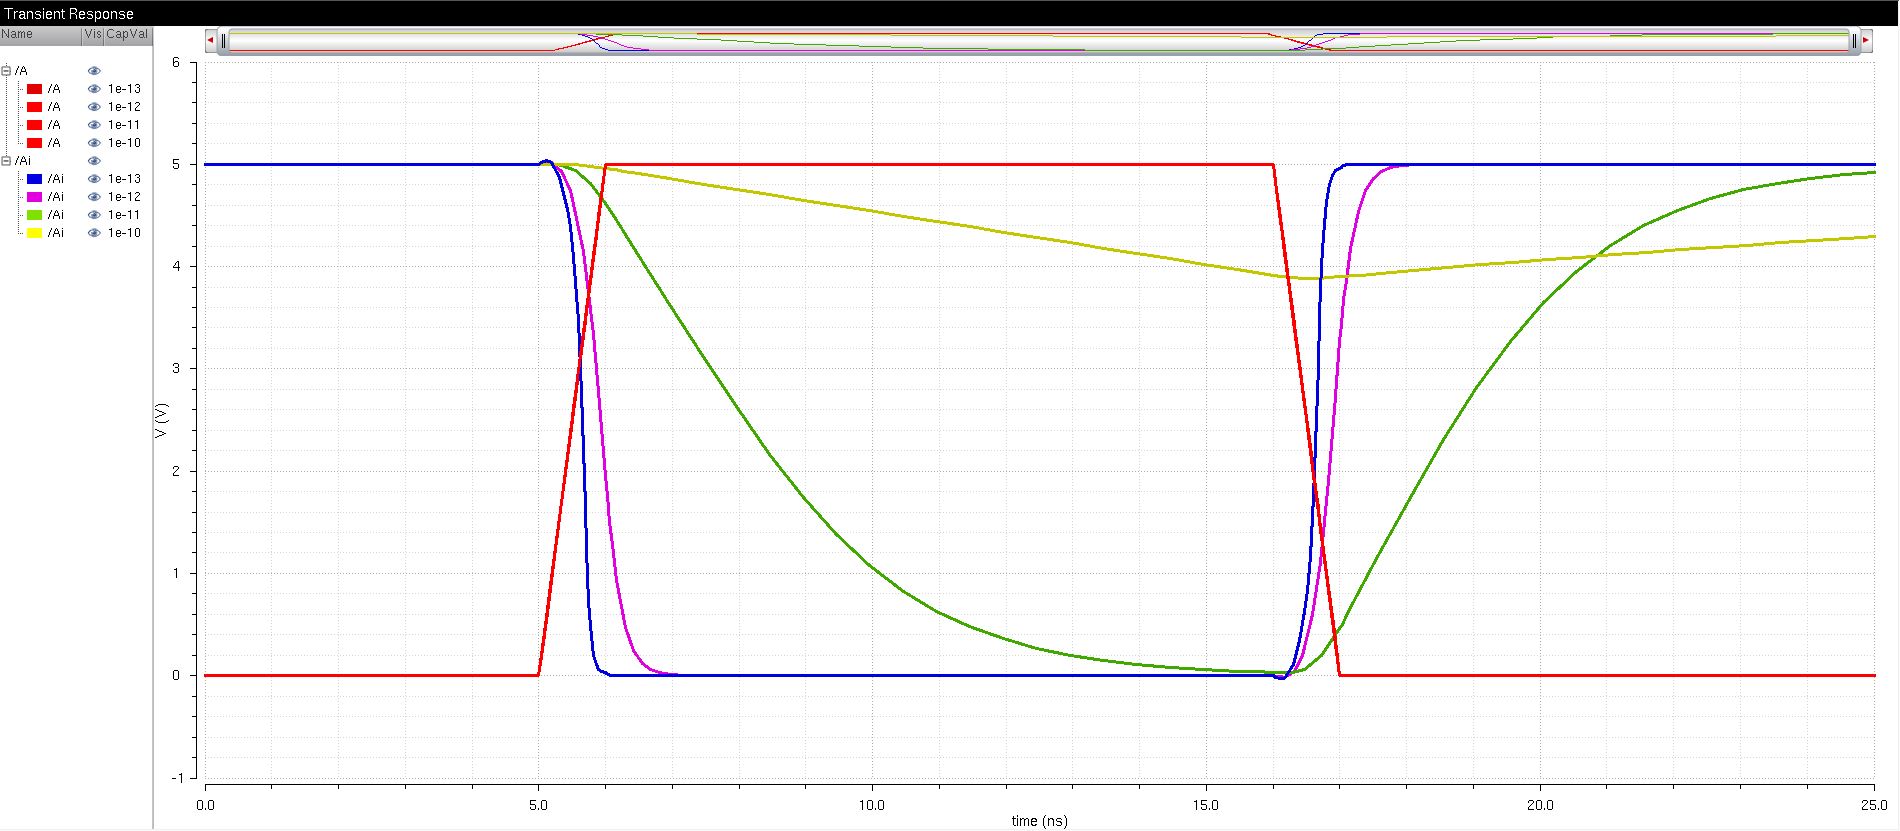Click the -1 tick on the voltage axis

point(177,778)
